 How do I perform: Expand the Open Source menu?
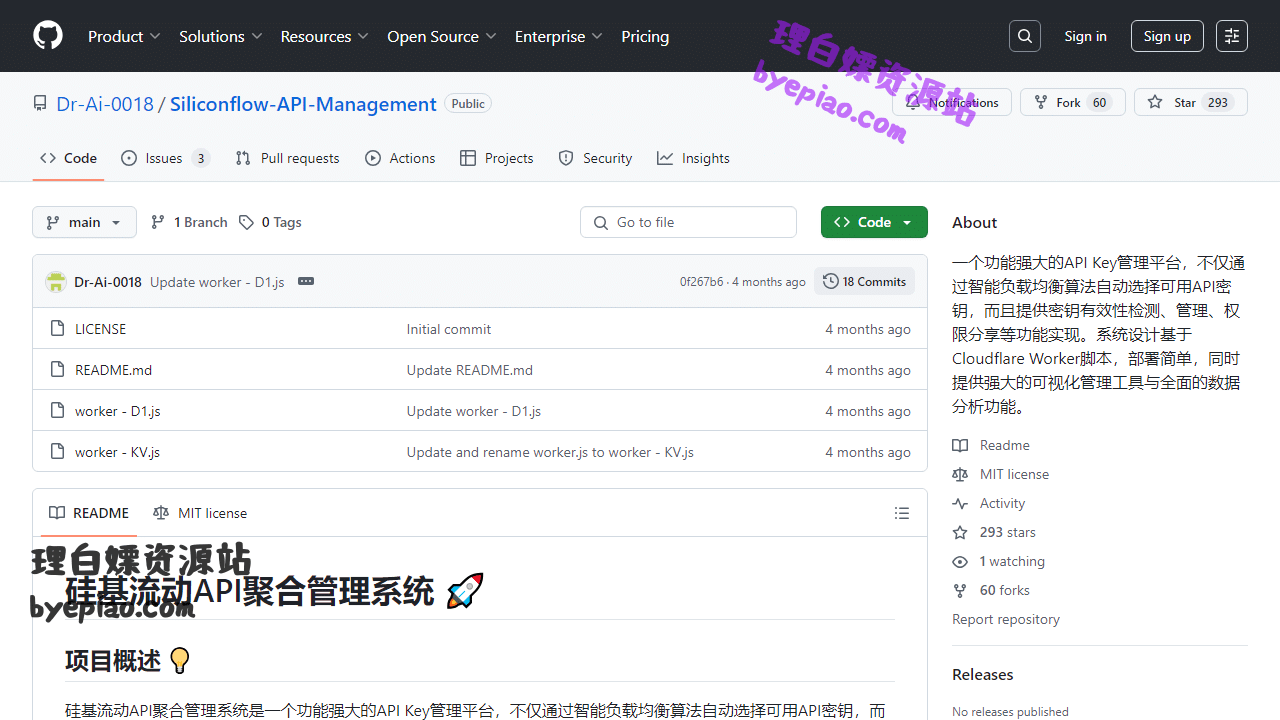tap(441, 36)
